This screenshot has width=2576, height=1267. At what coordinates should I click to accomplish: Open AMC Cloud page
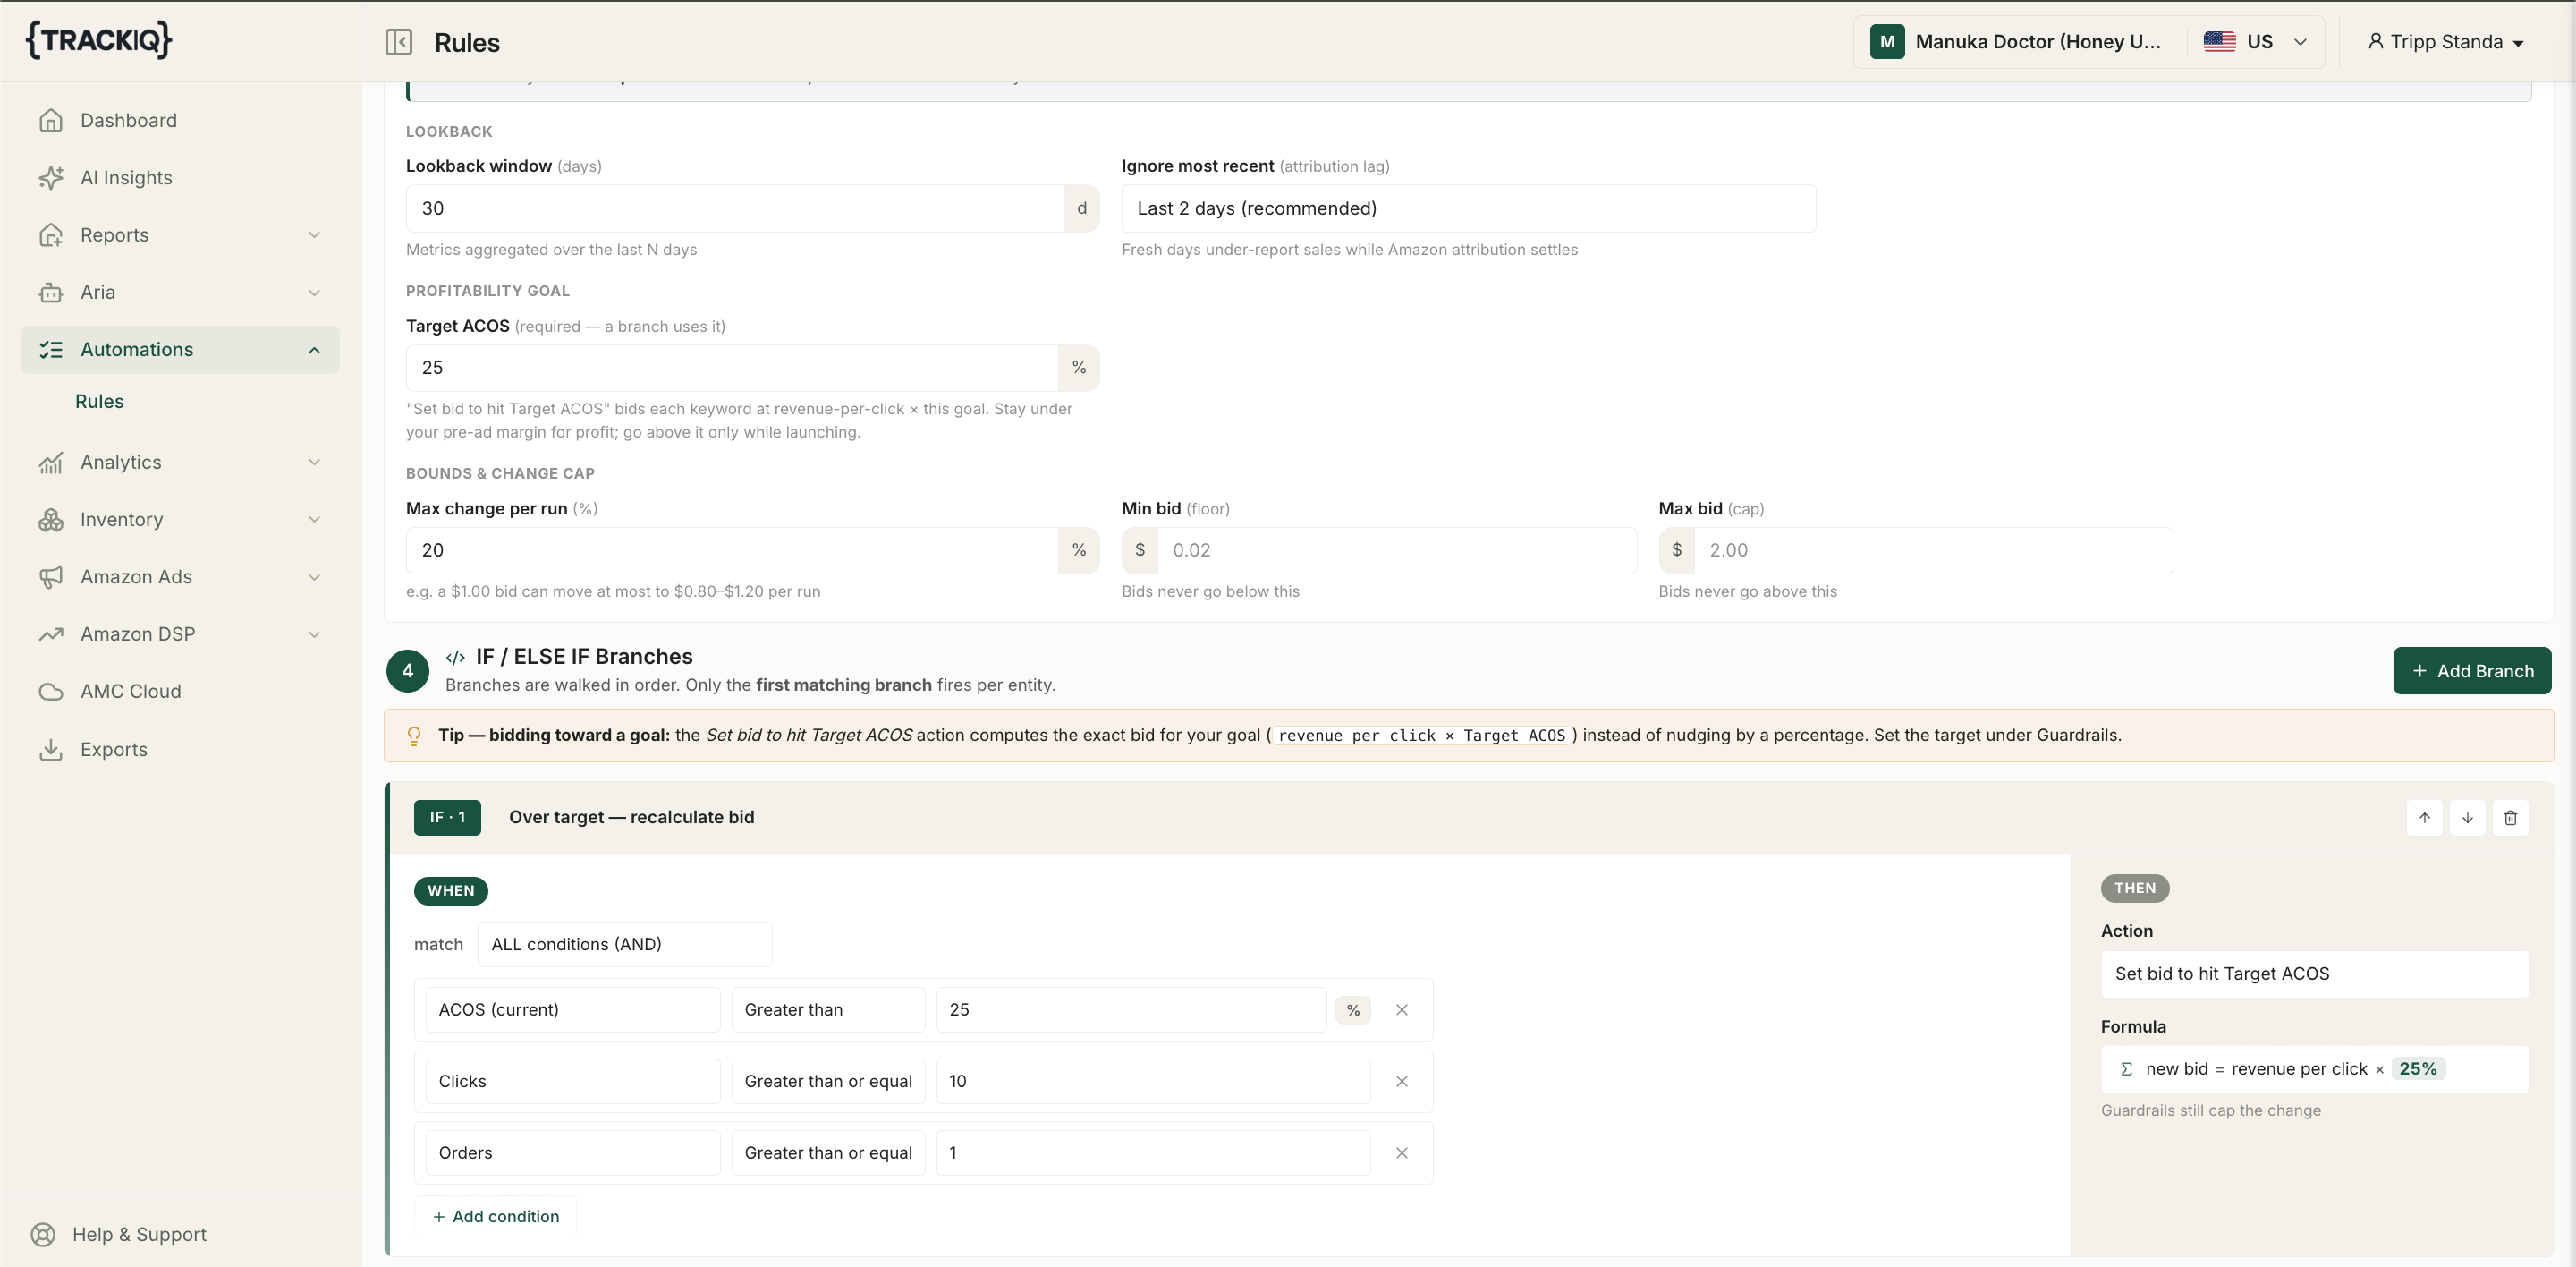[x=180, y=692]
